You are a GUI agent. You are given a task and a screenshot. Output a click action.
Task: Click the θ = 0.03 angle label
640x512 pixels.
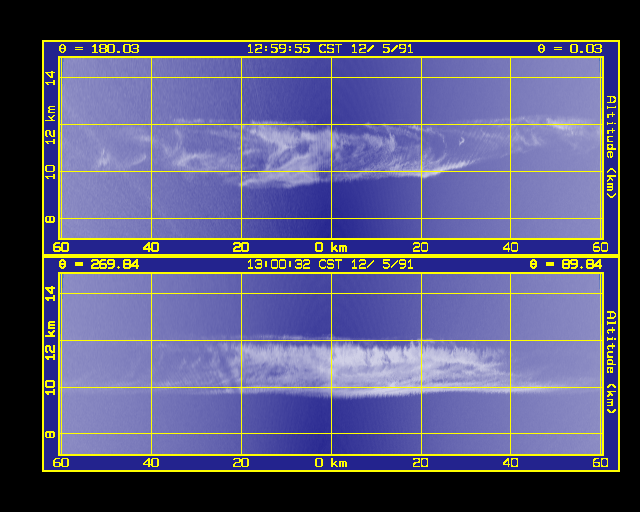(x=570, y=49)
